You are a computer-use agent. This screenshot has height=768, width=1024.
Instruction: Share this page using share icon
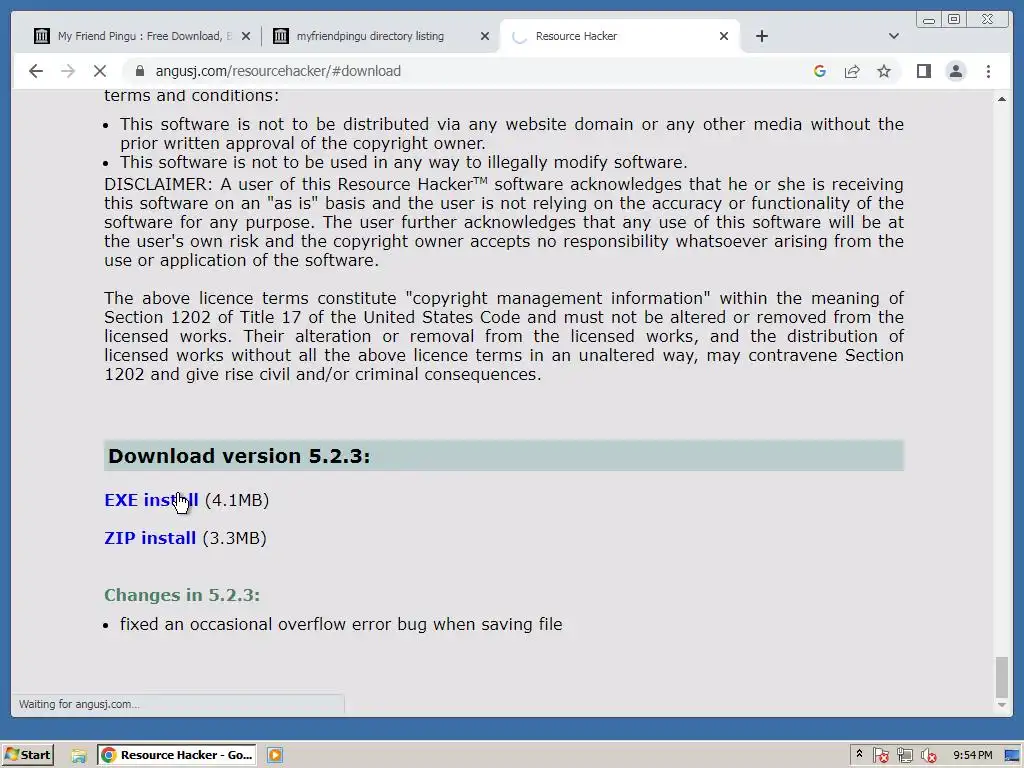pos(852,71)
